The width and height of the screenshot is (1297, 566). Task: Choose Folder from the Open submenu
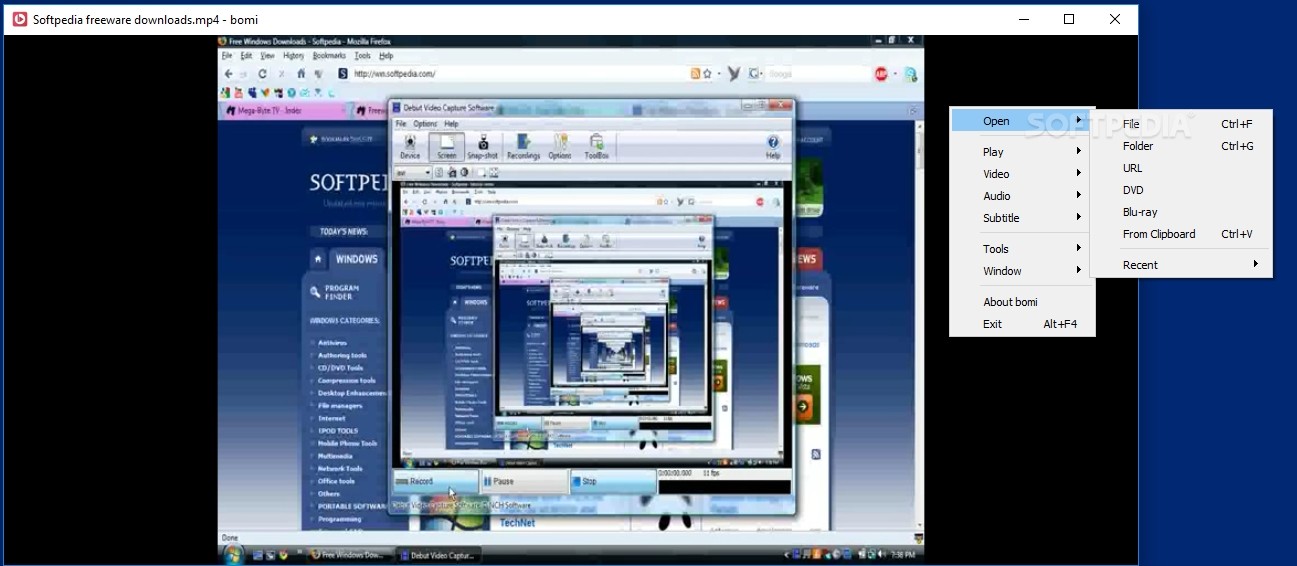(1181, 146)
